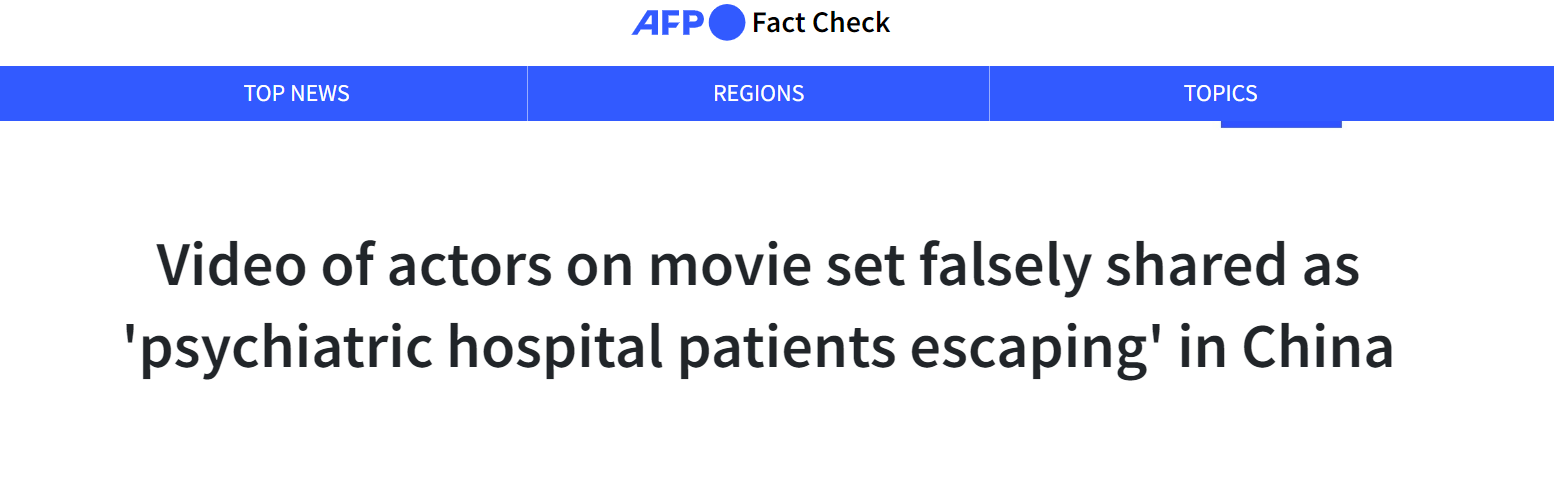Screen dimensions: 1554x495
Task: Expand the TOPICS navigation menu
Action: (1220, 94)
